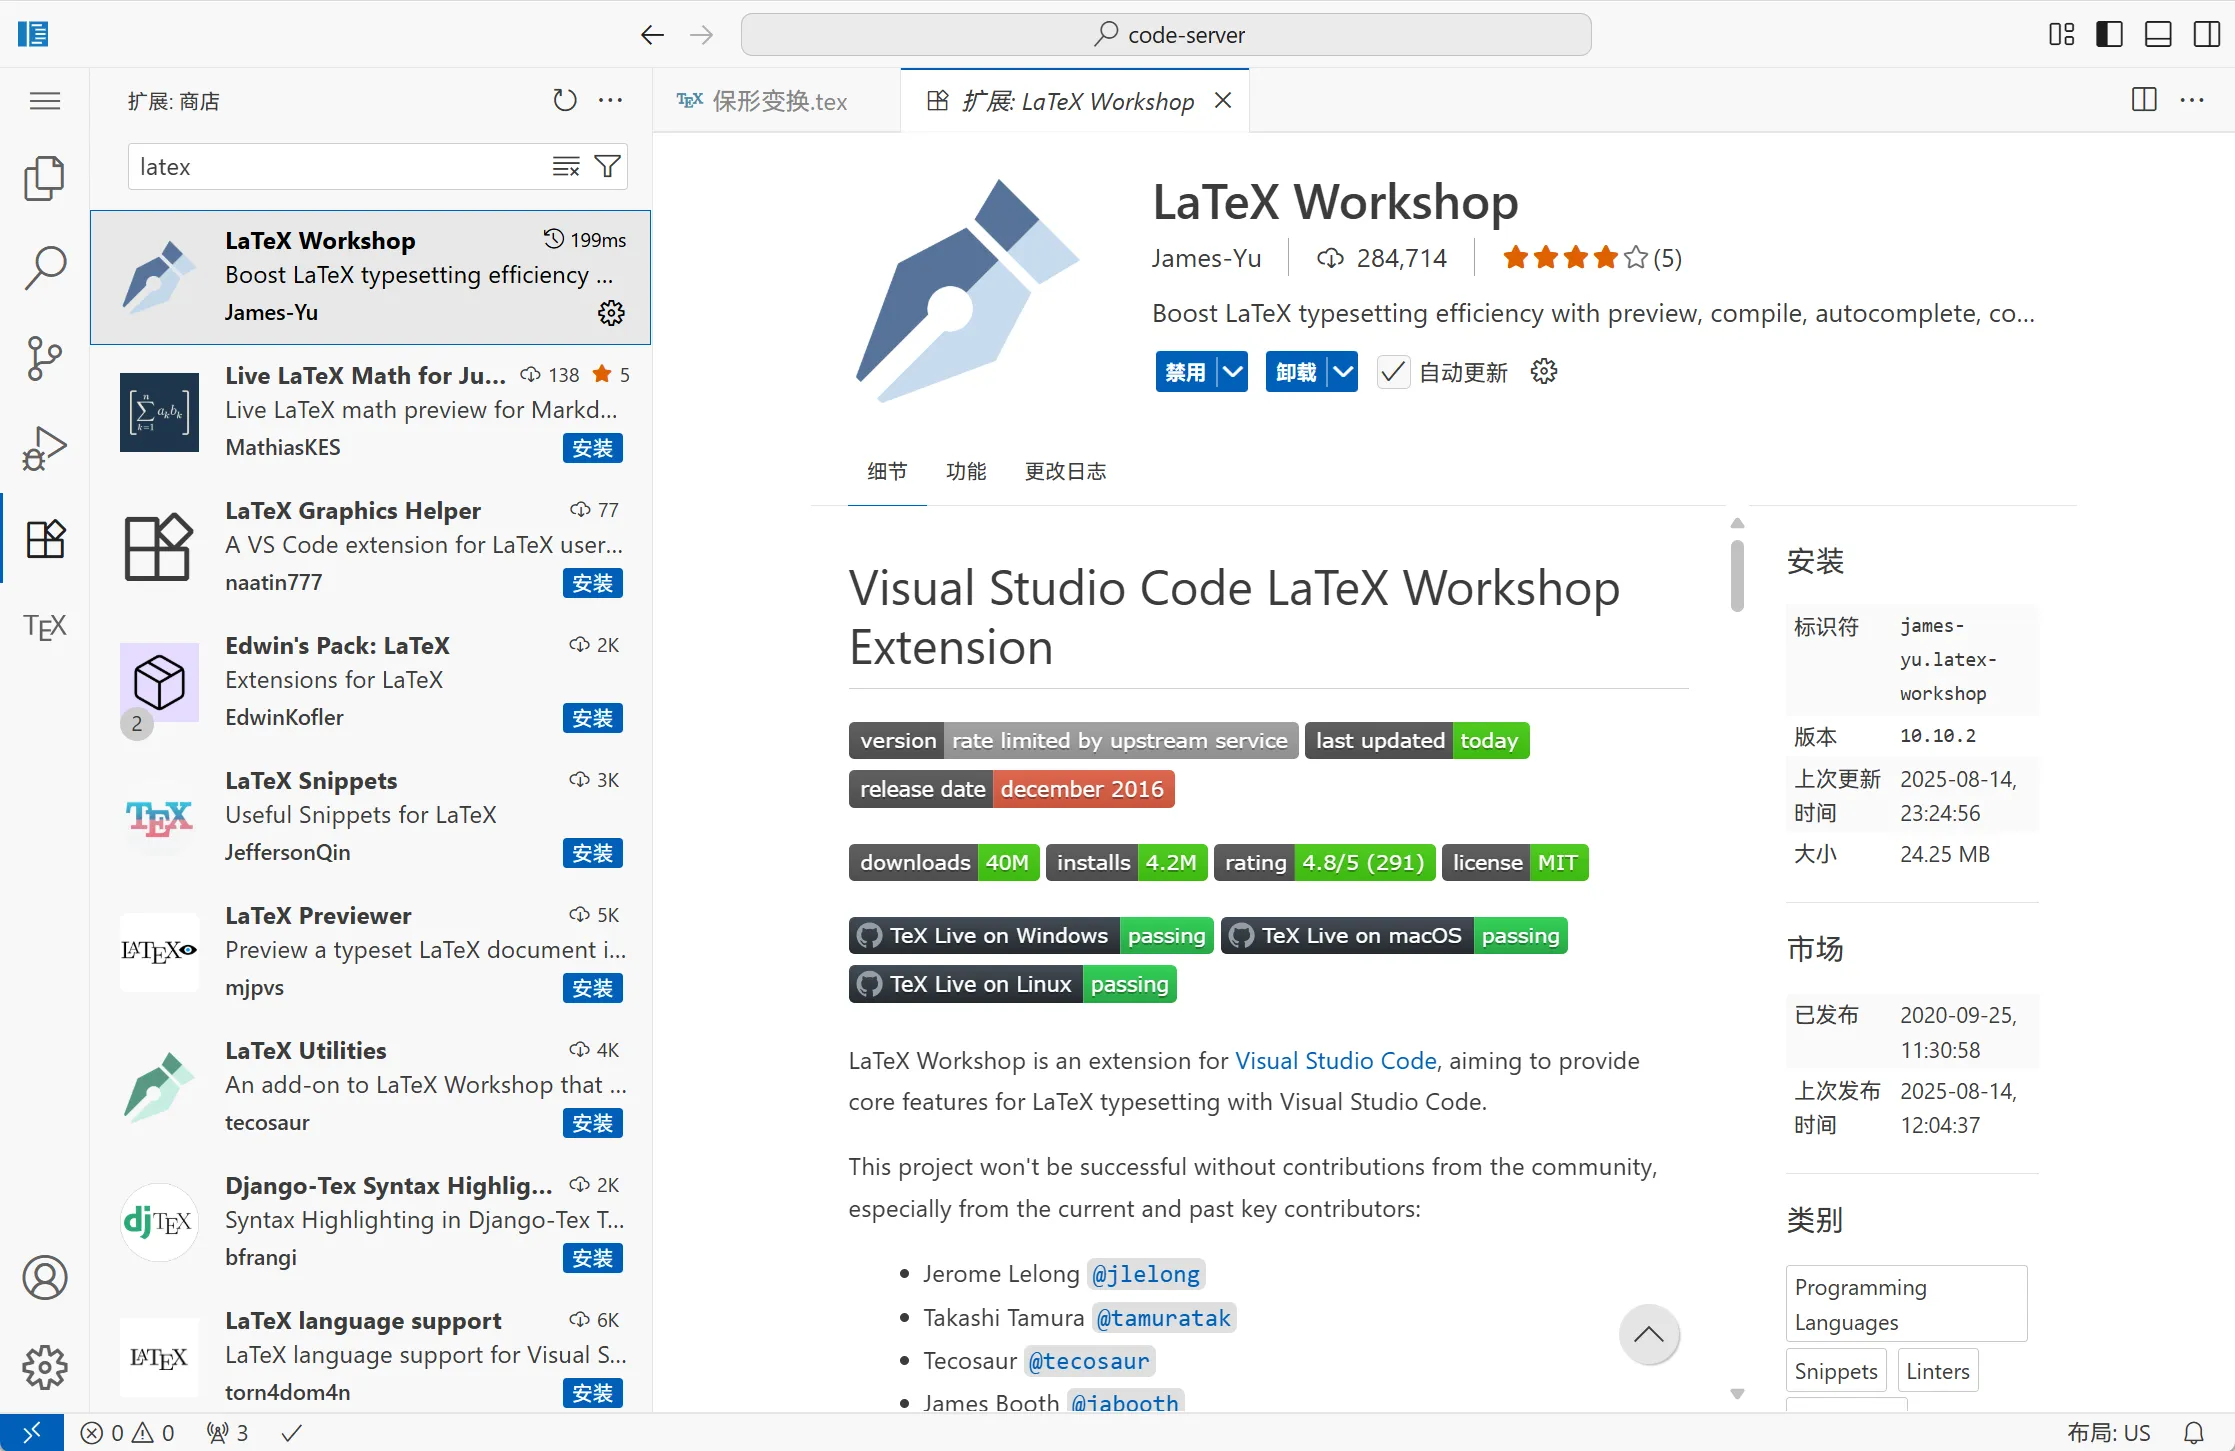The image size is (2235, 1451).
Task: Select LaTeX Previewer in list
Action: point(370,952)
